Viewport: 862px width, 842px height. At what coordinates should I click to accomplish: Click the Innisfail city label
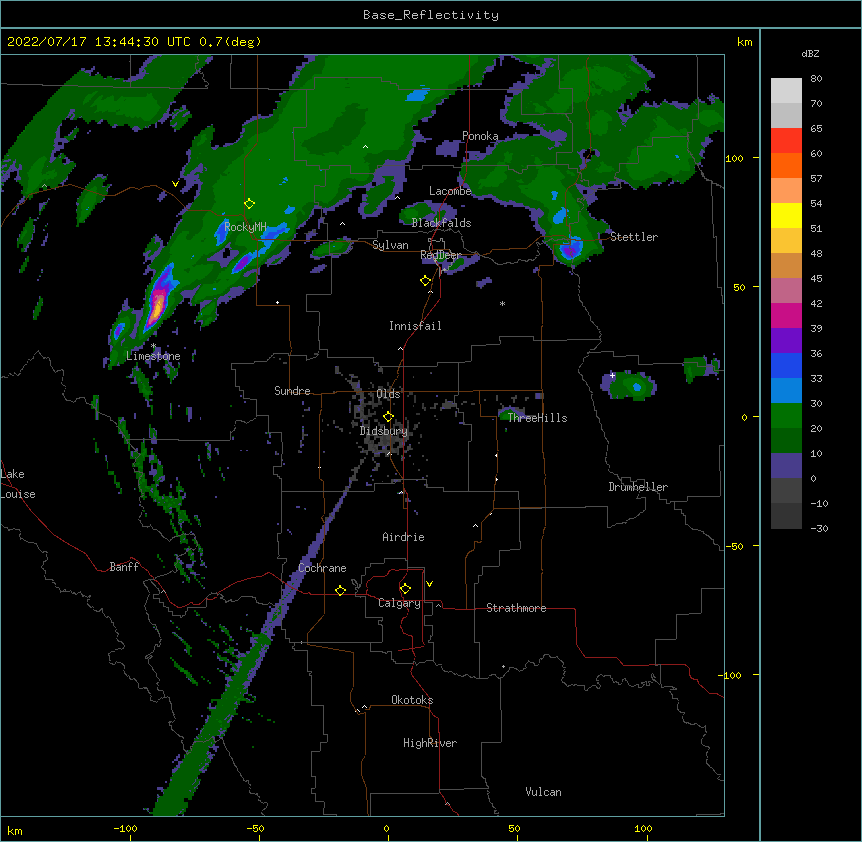coord(415,326)
